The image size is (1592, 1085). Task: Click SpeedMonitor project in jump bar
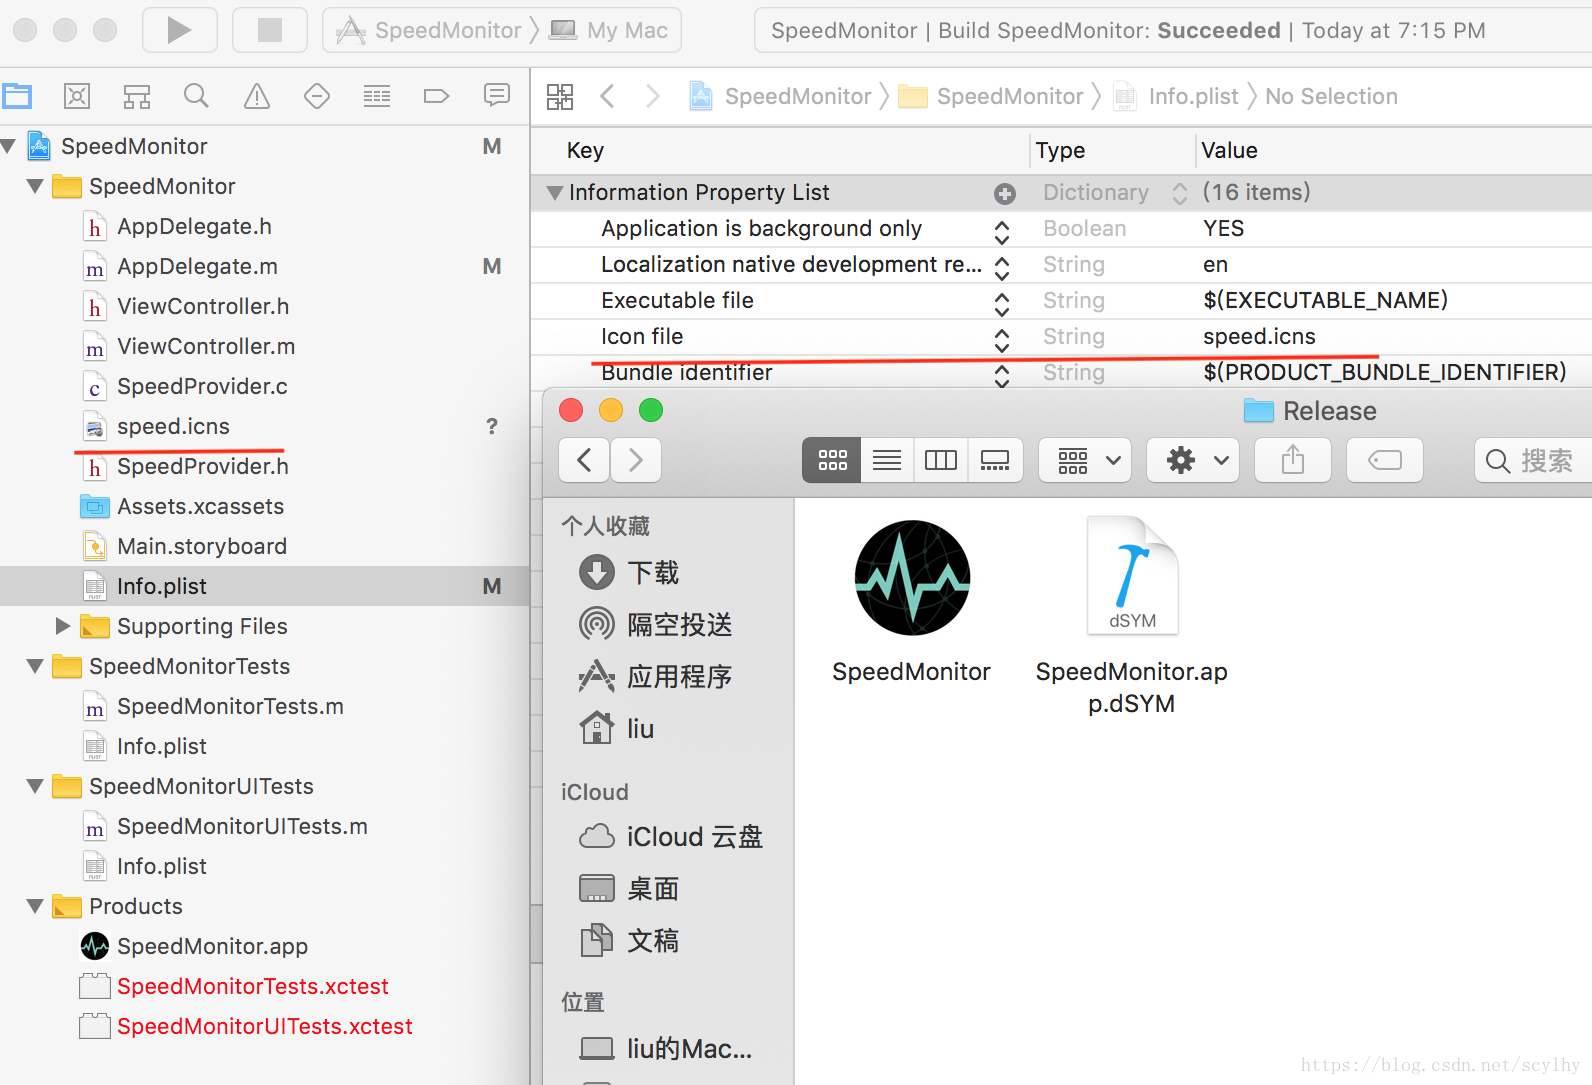click(781, 96)
